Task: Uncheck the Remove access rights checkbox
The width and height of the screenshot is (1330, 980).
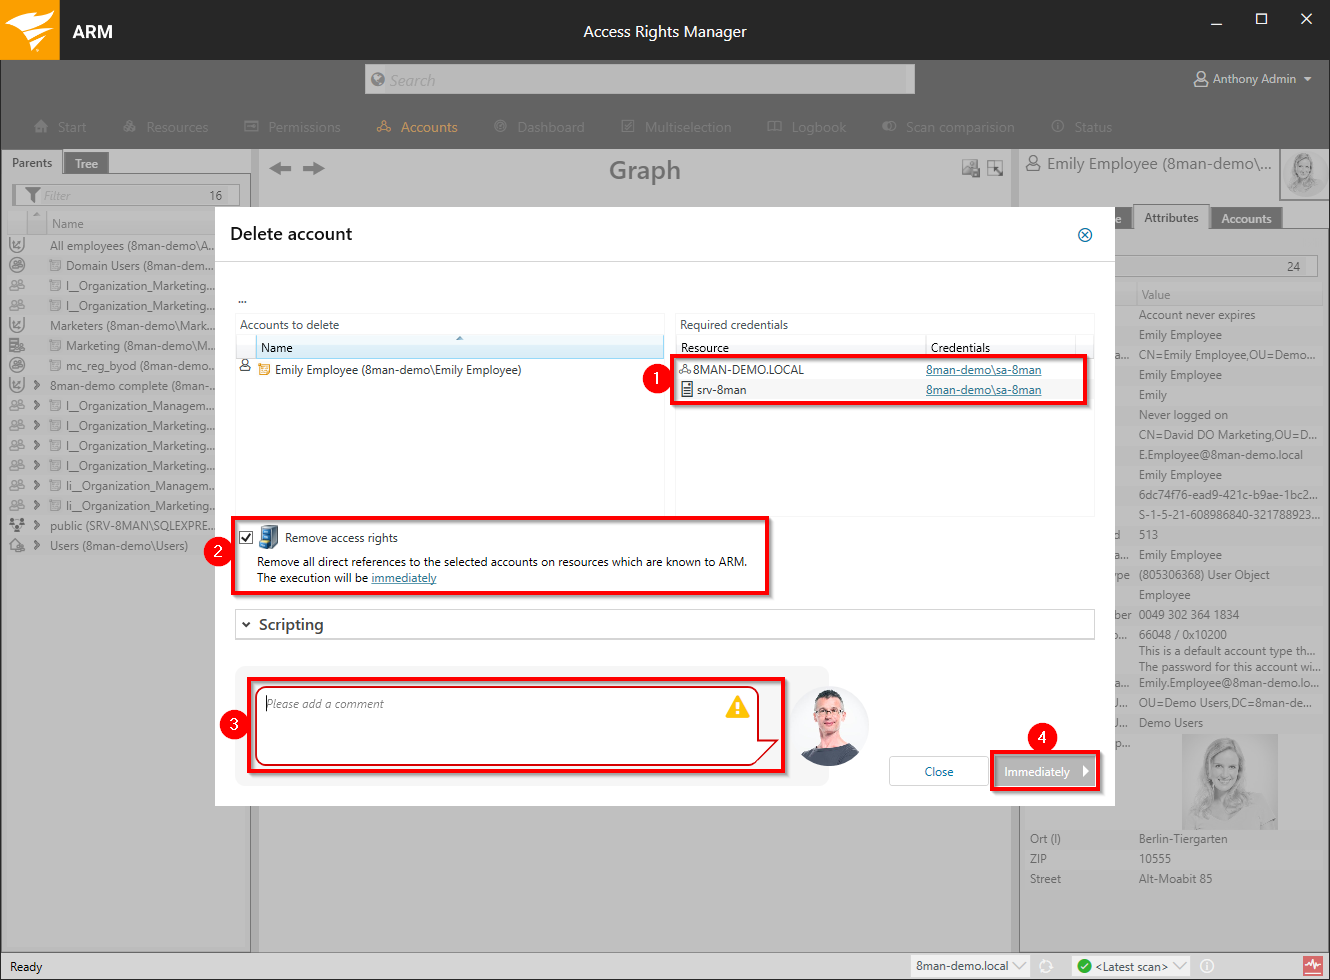Action: tap(246, 538)
